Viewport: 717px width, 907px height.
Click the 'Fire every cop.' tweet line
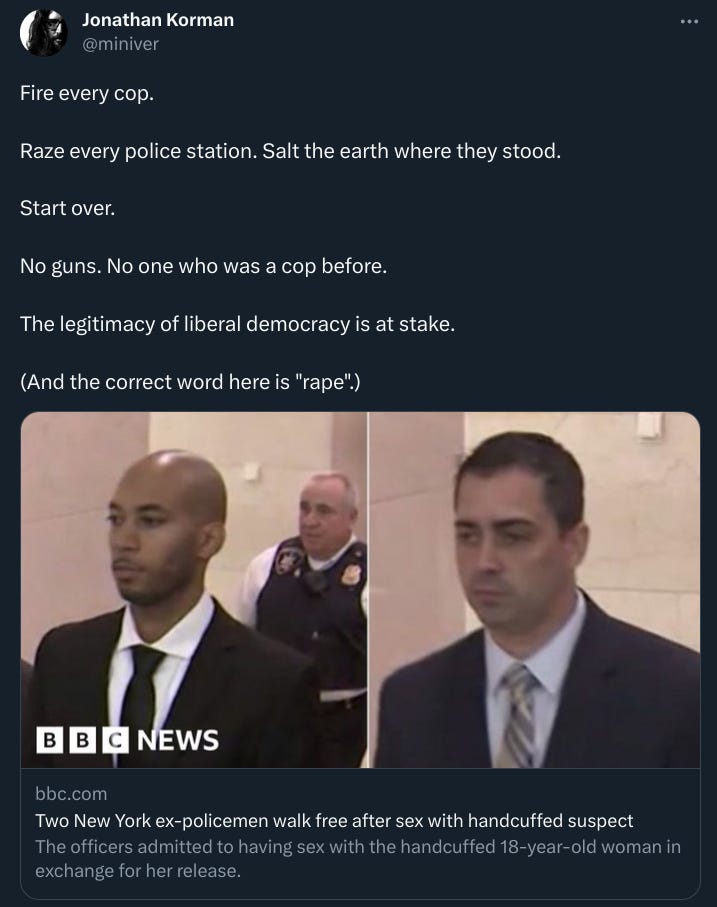pyautogui.click(x=87, y=93)
